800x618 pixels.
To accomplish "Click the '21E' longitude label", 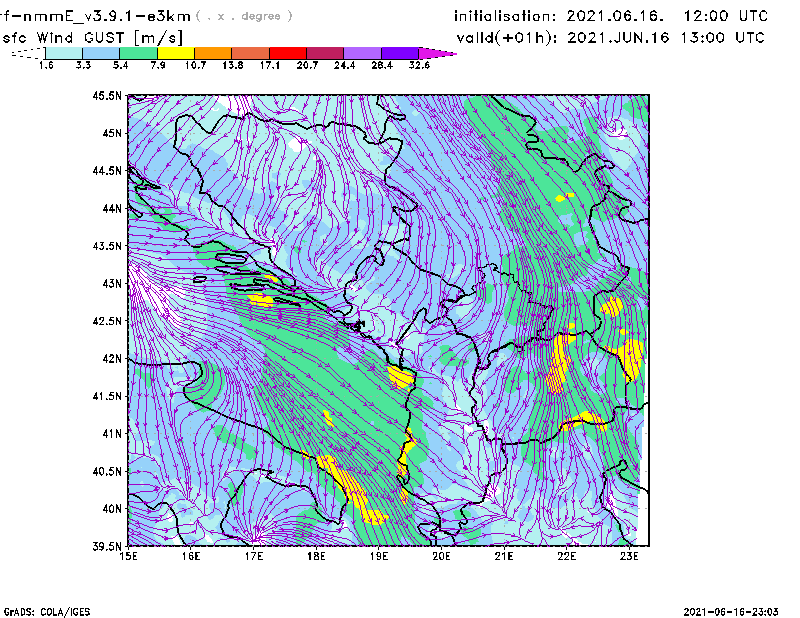I will (x=504, y=556).
